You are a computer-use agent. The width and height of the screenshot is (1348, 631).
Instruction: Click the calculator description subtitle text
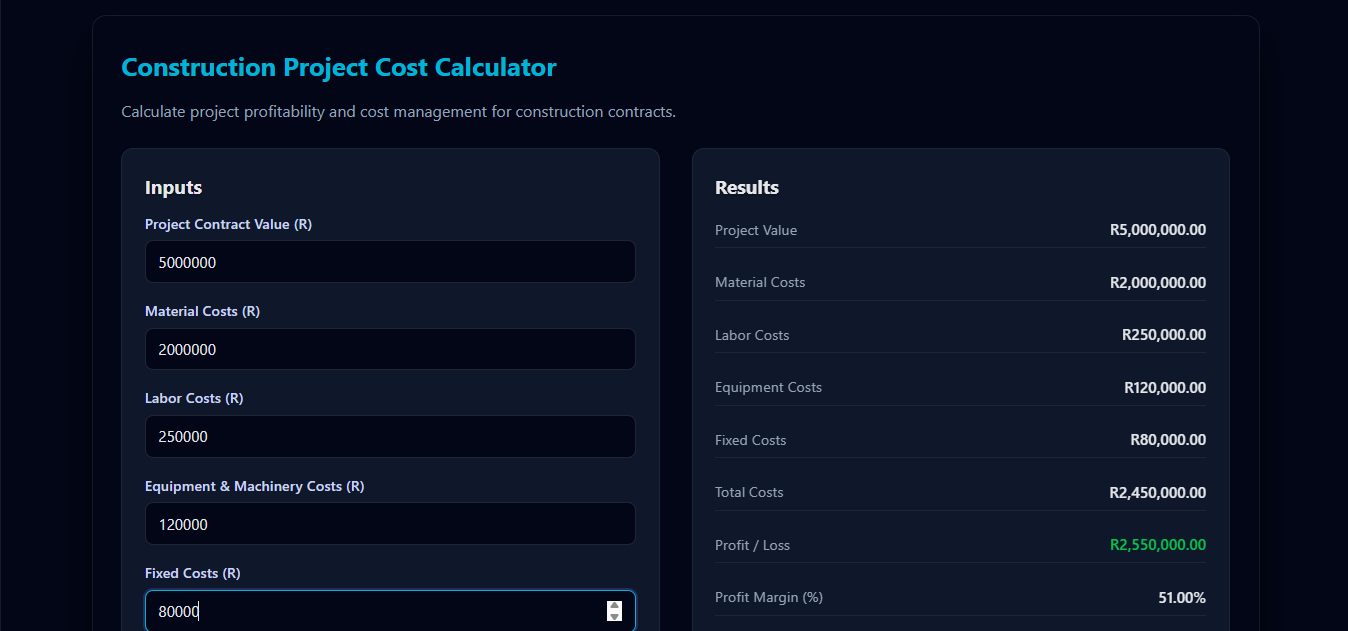(398, 111)
